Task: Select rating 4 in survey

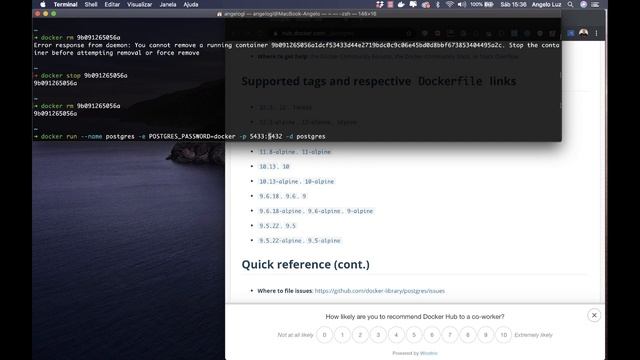Action: 396,335
